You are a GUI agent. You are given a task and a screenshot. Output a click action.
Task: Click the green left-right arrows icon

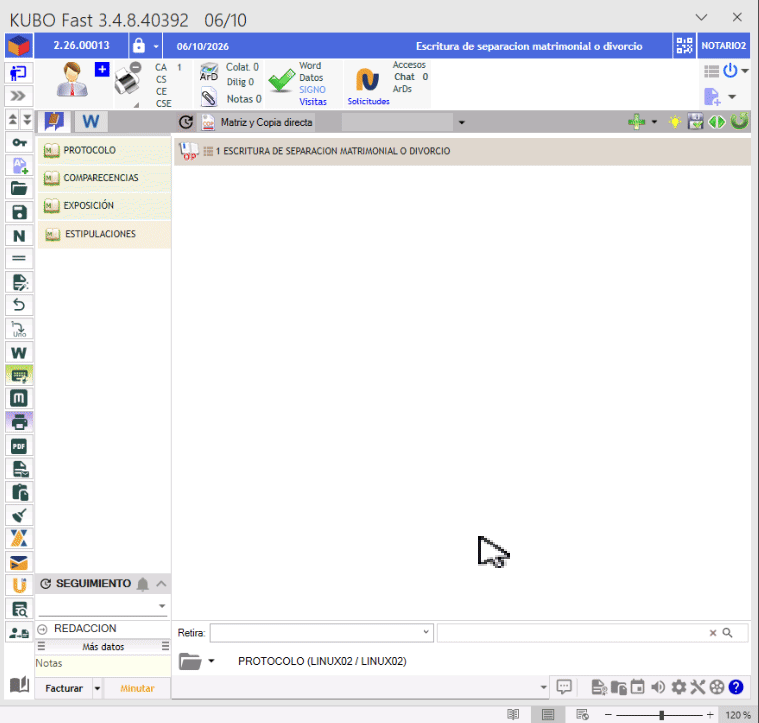coord(716,122)
